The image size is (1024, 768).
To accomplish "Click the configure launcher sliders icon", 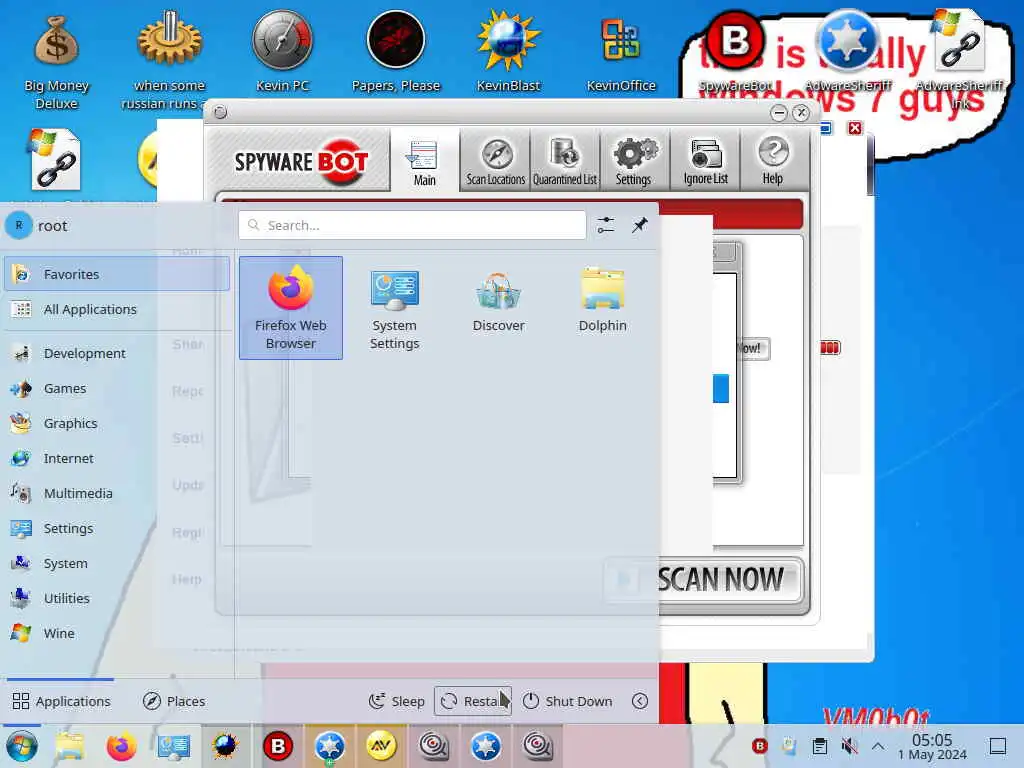I will [605, 225].
